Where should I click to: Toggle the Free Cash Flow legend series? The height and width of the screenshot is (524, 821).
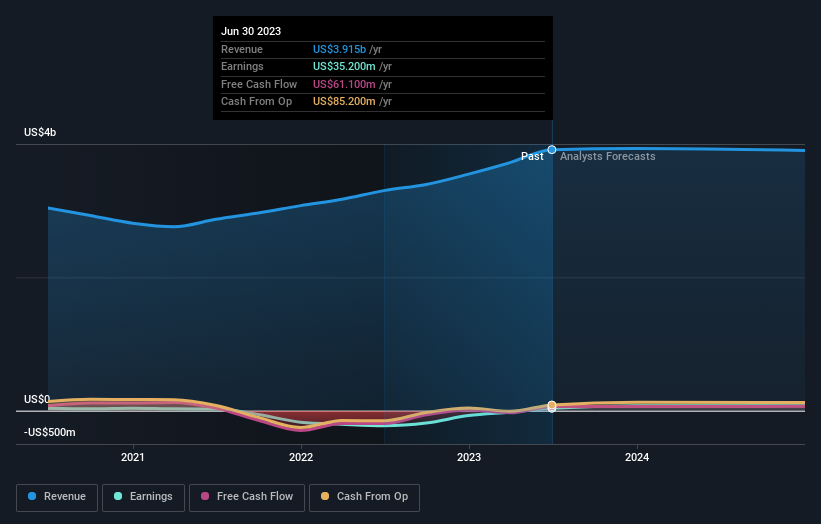pos(247,497)
